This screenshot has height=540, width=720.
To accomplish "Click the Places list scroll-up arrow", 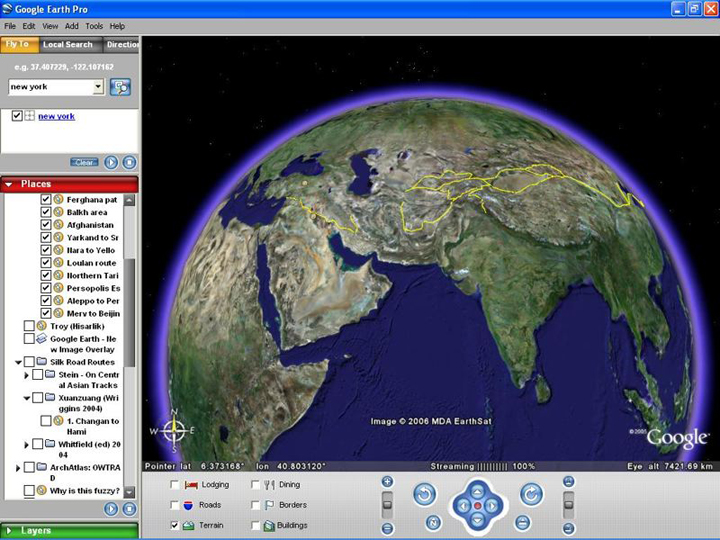I will point(130,200).
